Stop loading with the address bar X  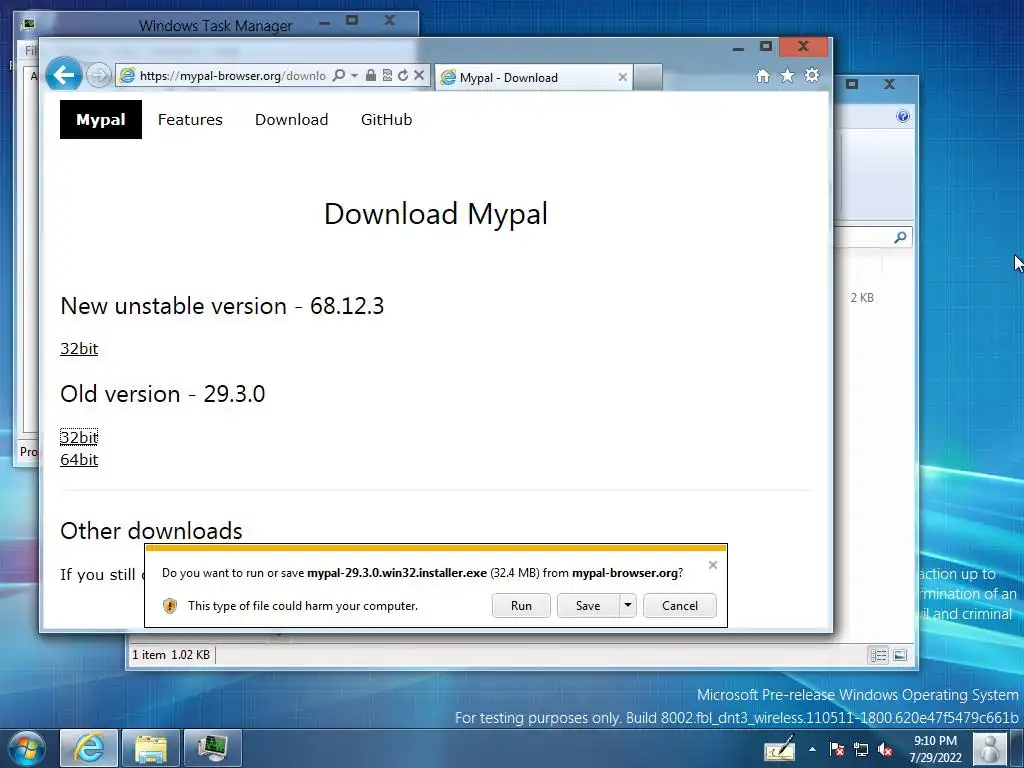pos(419,76)
